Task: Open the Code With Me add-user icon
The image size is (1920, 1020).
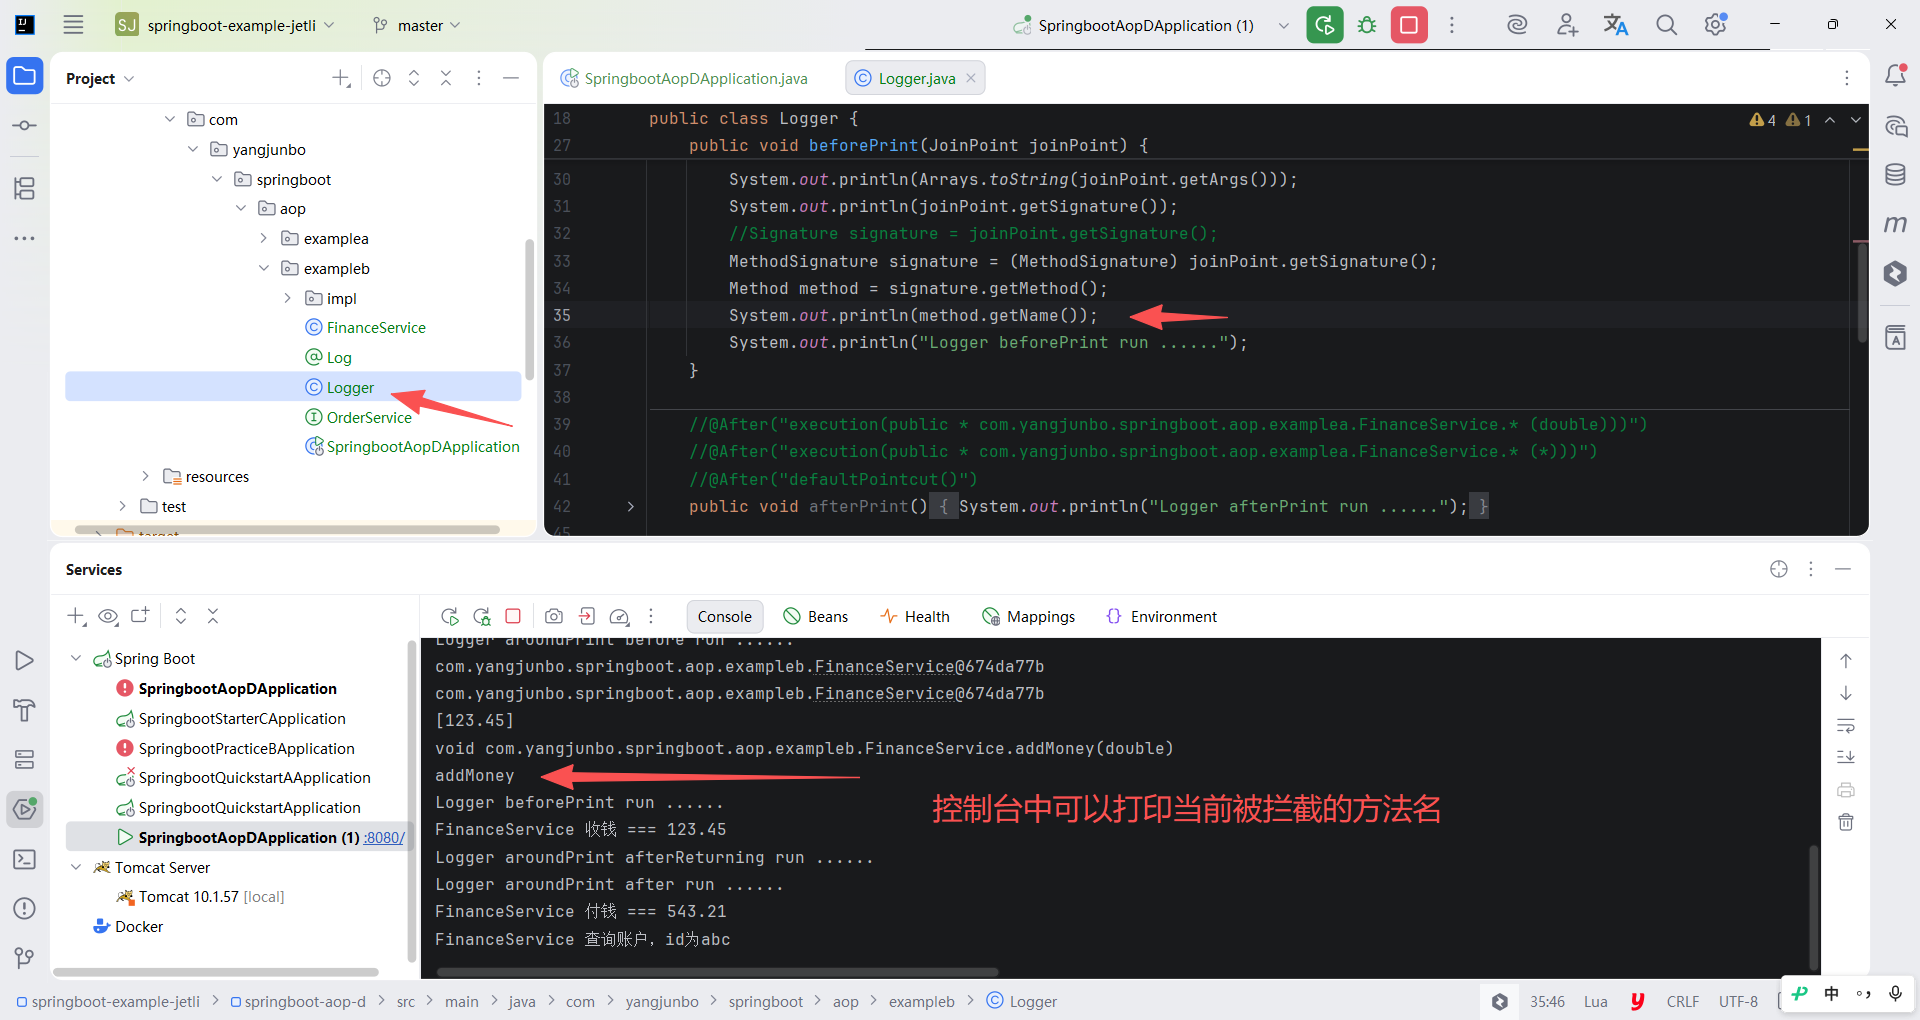Action: click(1567, 25)
